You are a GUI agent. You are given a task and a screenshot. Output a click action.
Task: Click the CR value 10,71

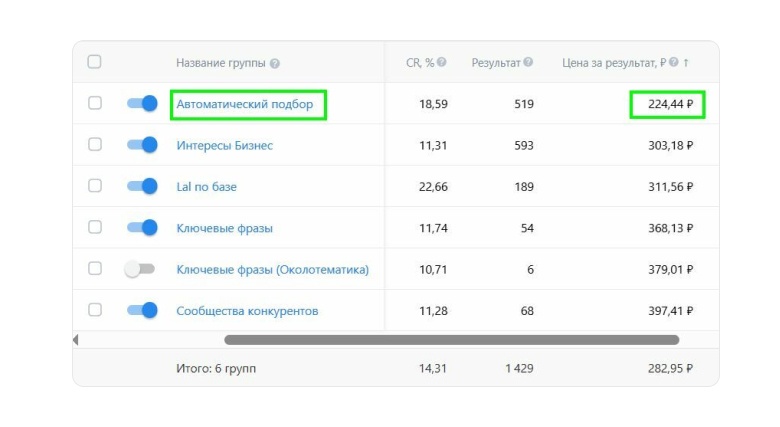pos(433,269)
